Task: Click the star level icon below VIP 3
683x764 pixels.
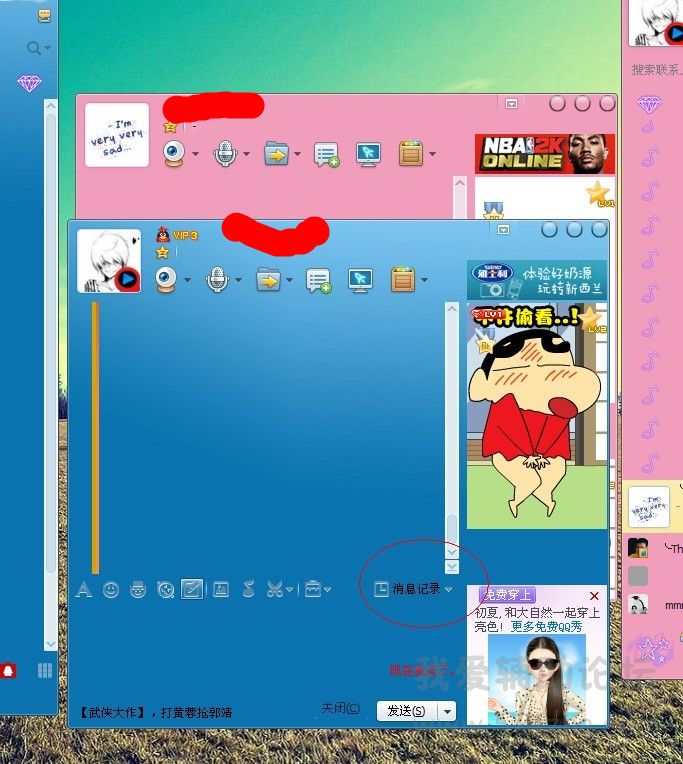Action: (162, 252)
